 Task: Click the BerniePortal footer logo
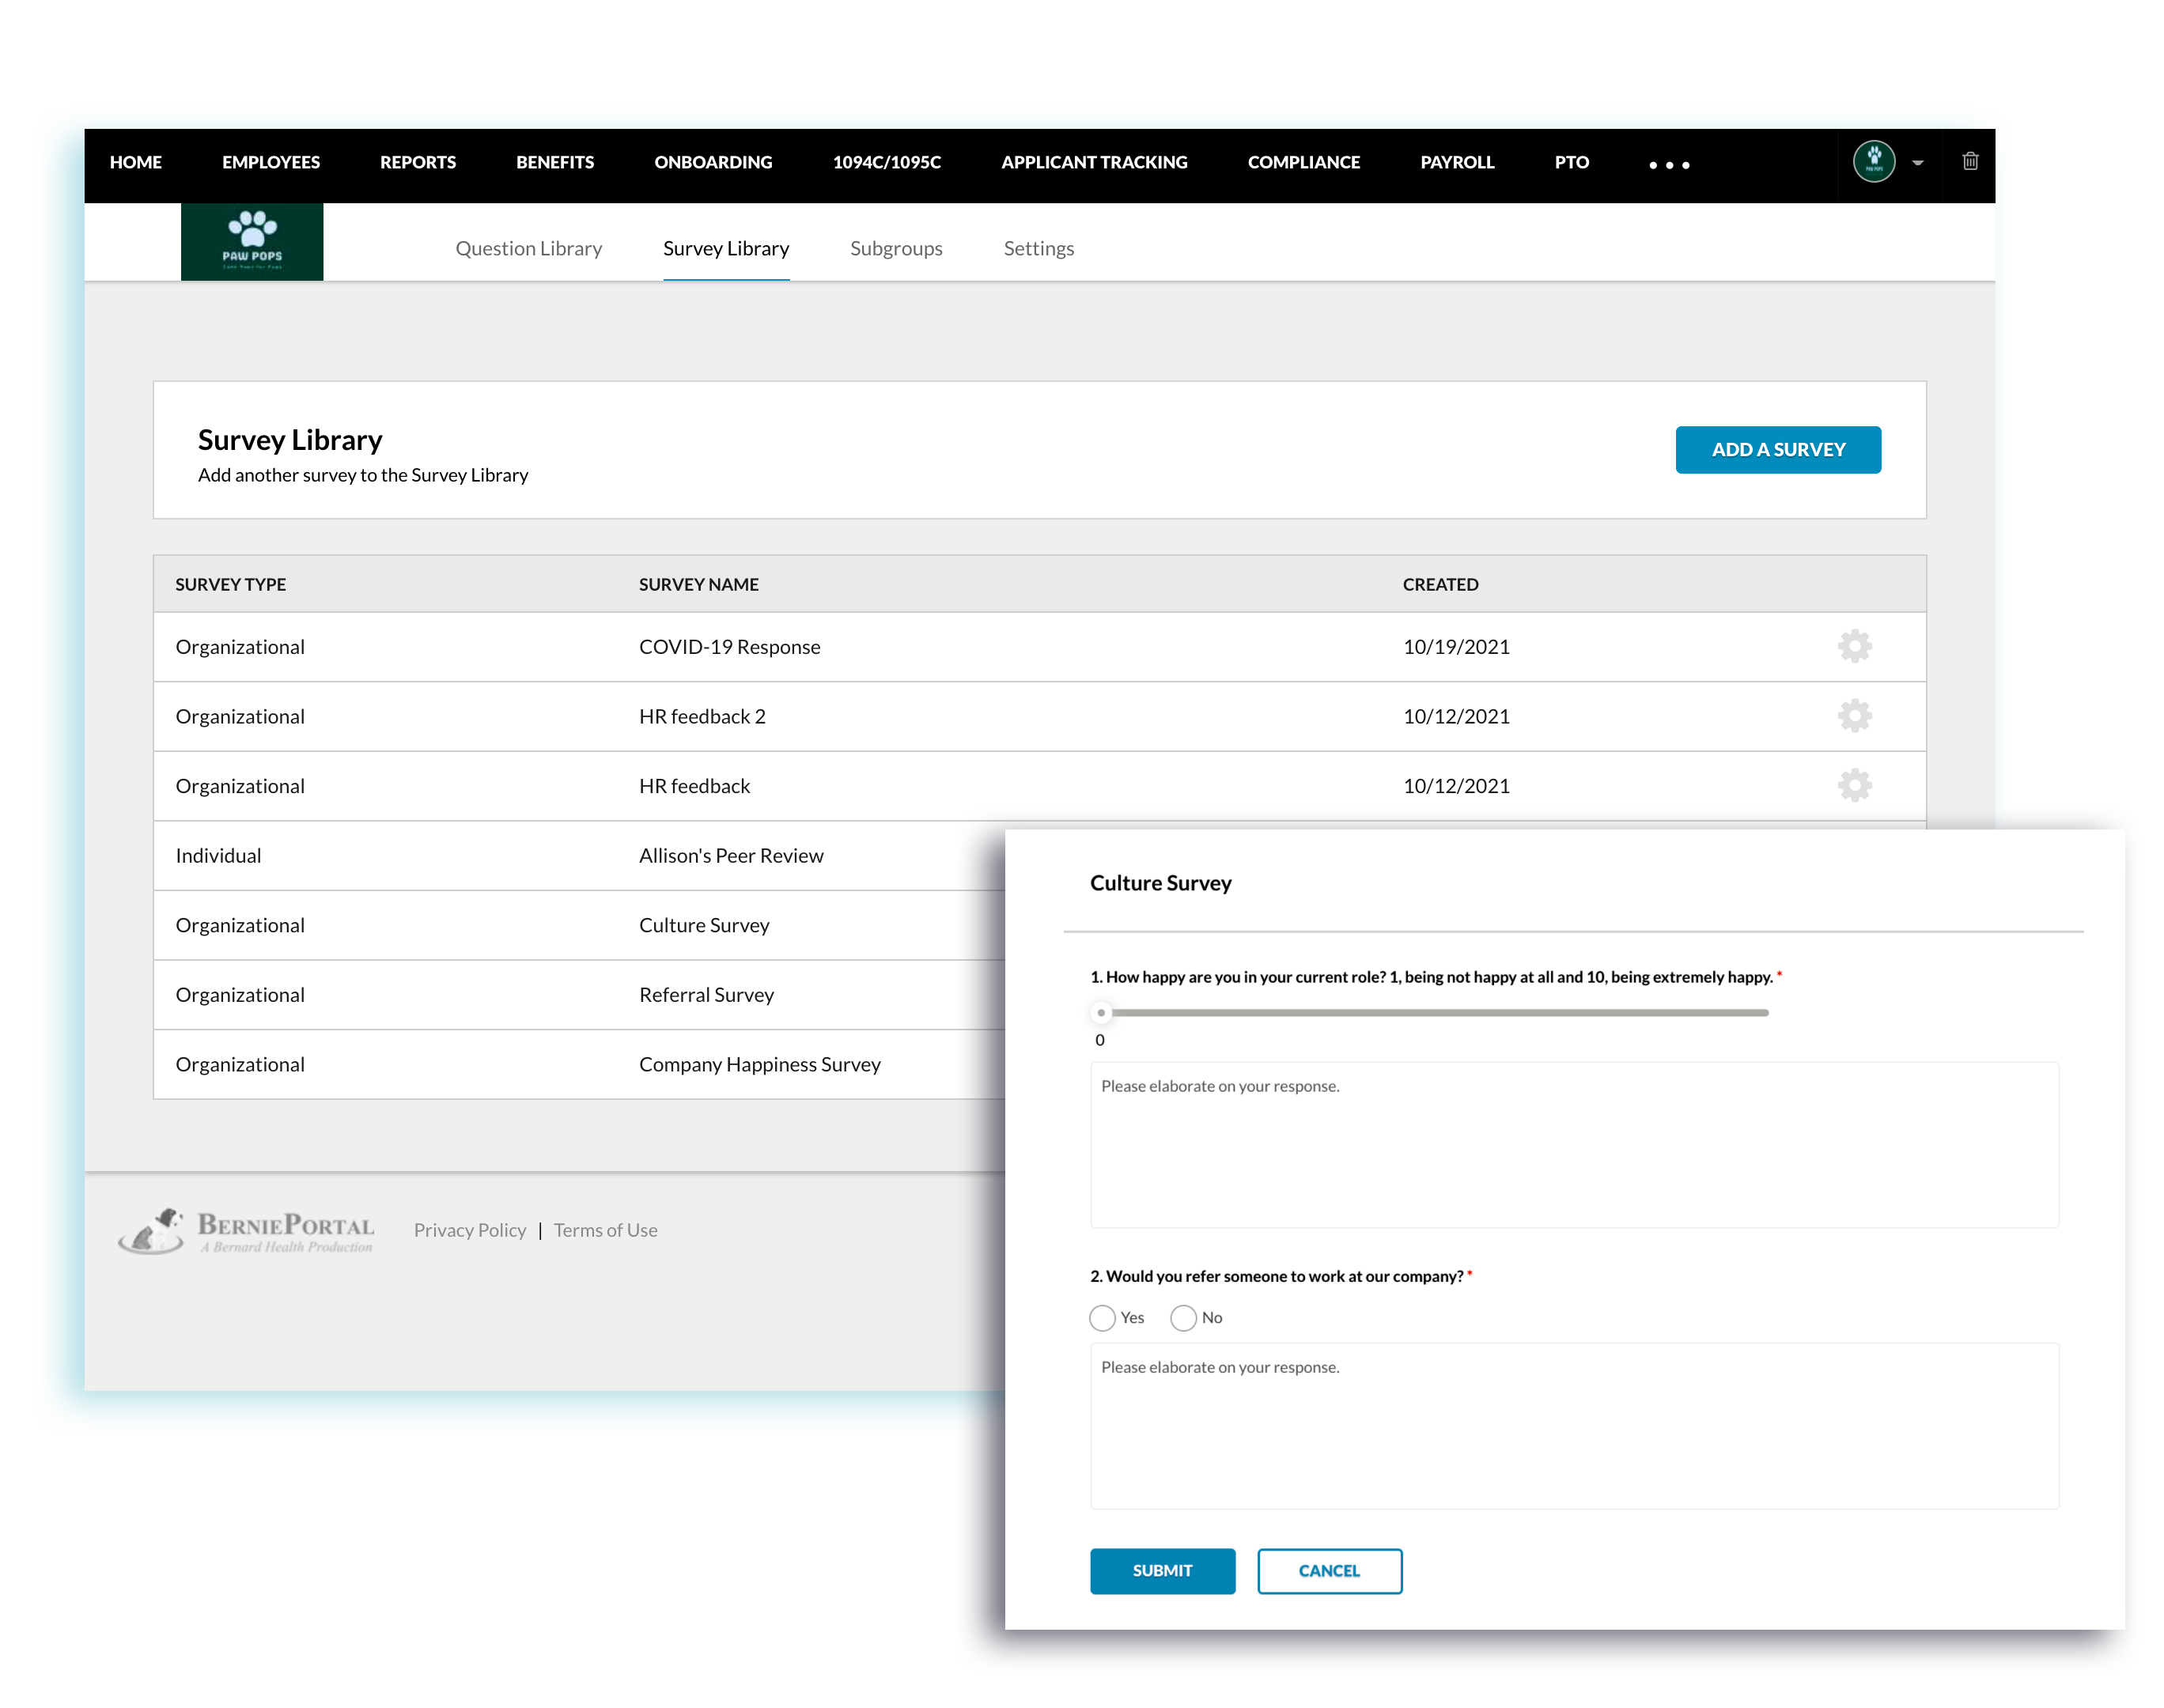[246, 1230]
